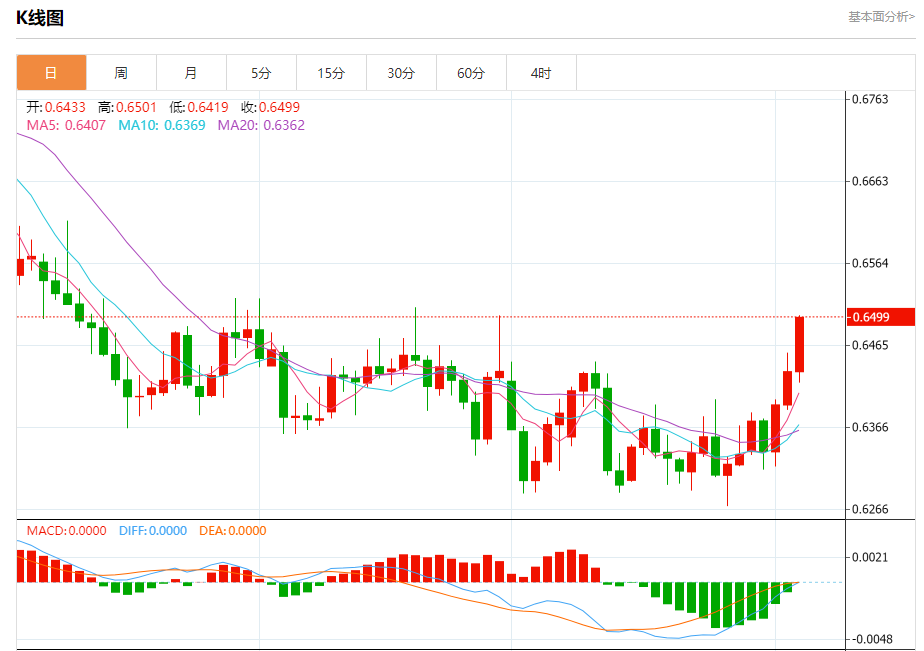
Task: Switch to the 月 monthly tab
Action: tap(191, 73)
